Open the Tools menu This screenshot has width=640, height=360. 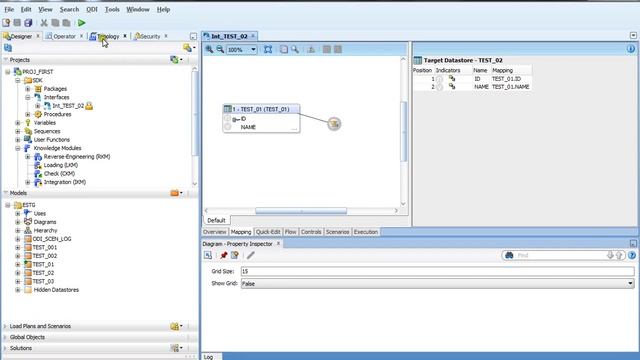(x=112, y=9)
